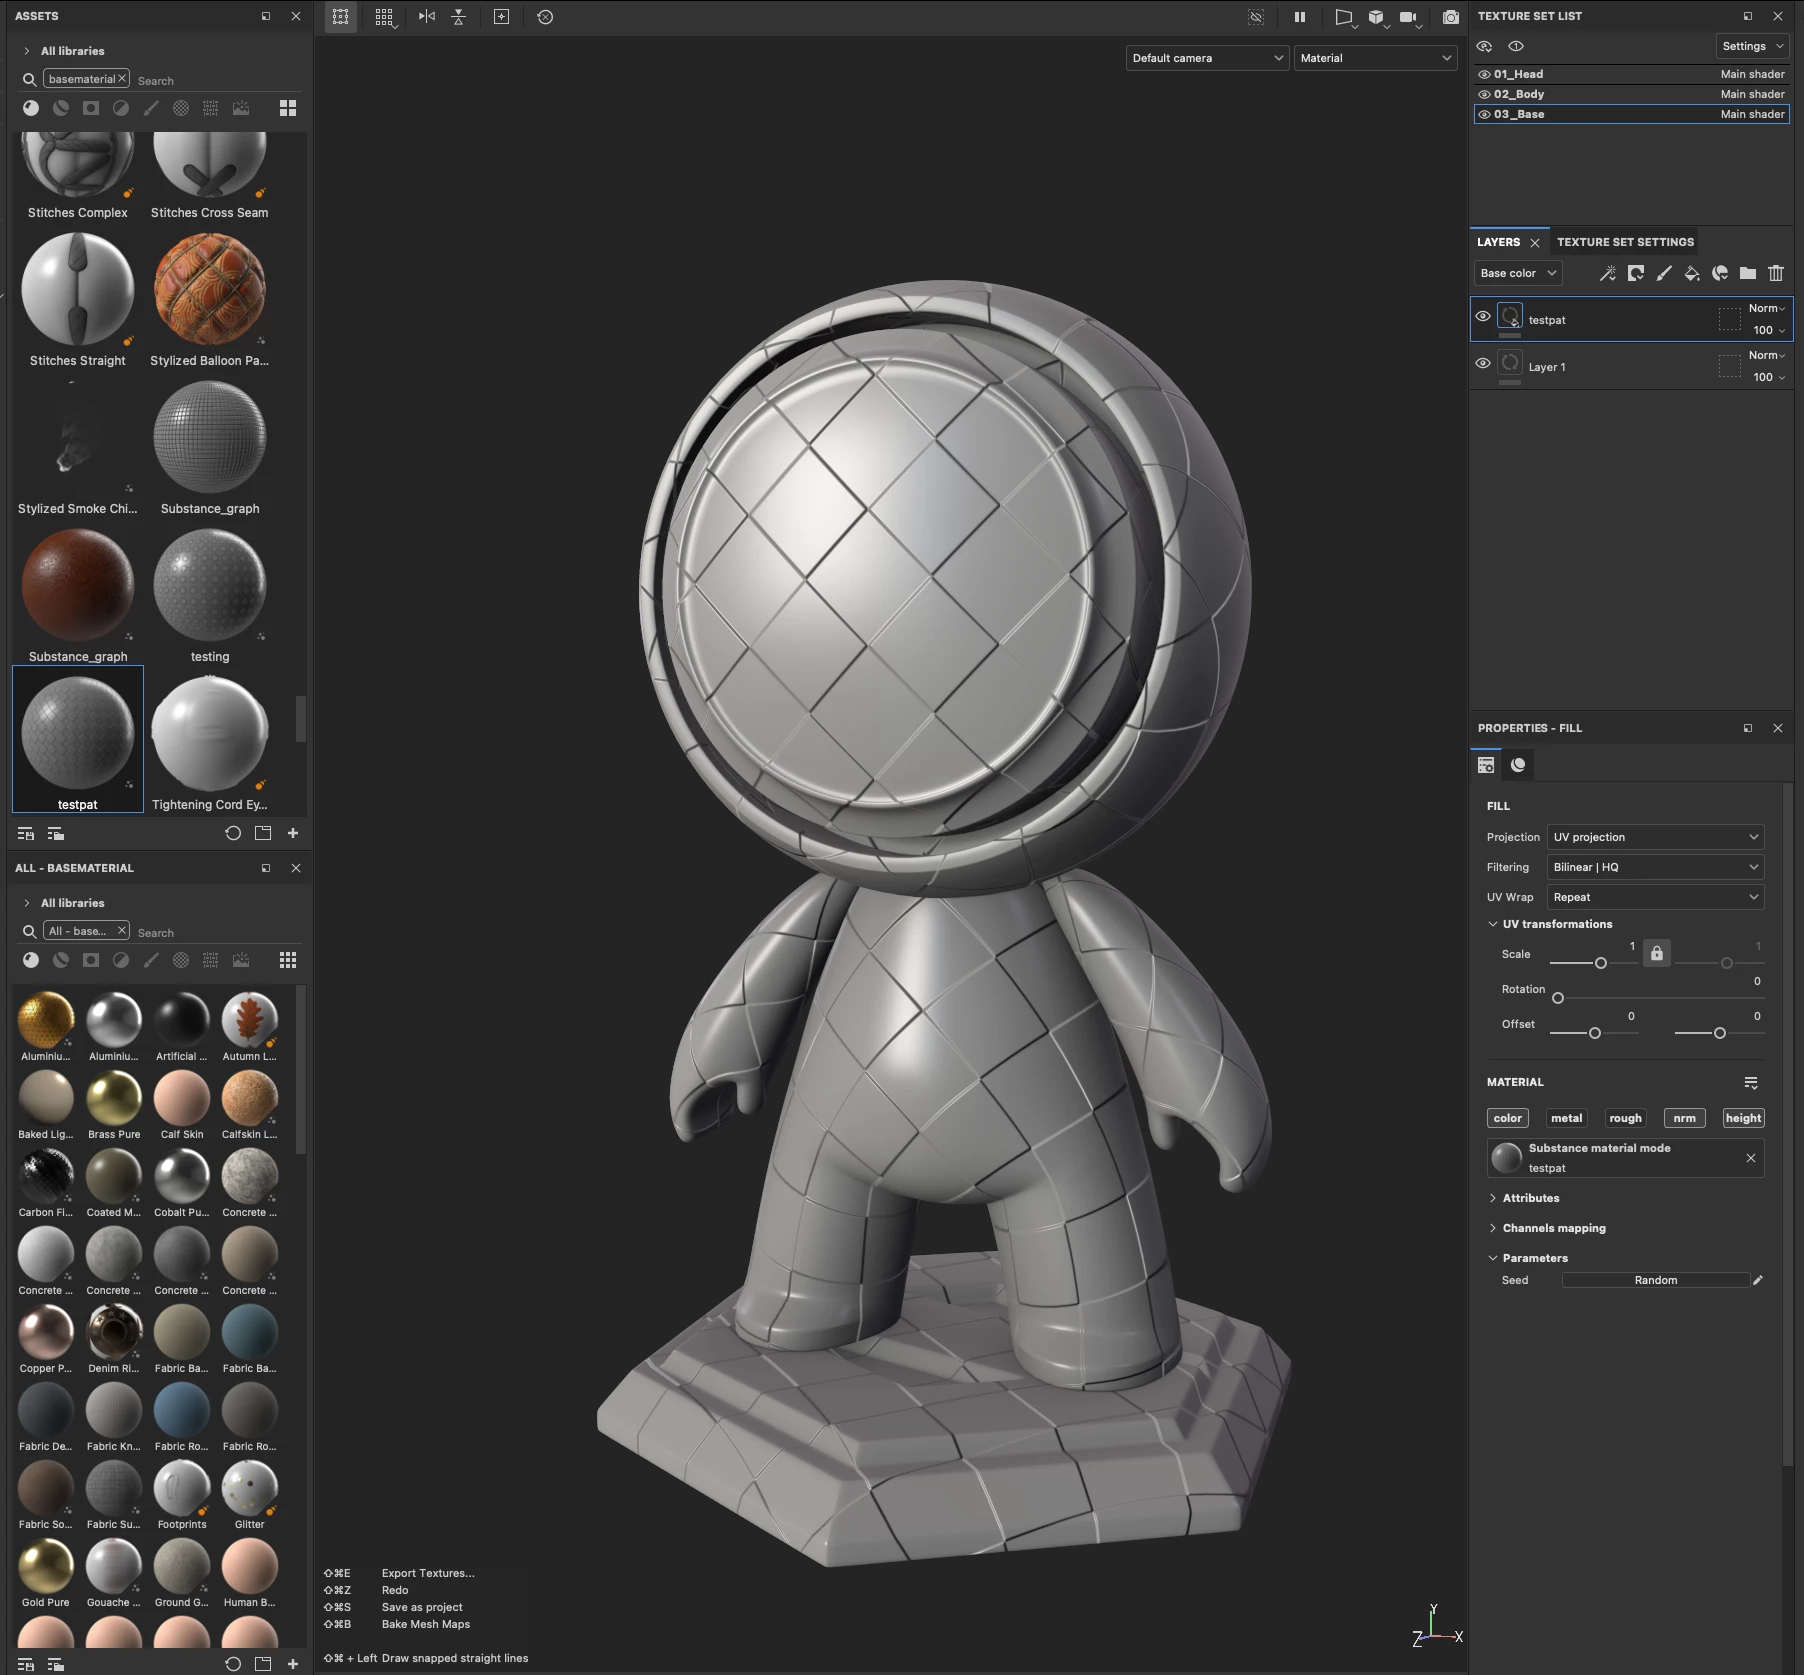Image resolution: width=1804 pixels, height=1675 pixels.
Task: Open the Material section options menu icon
Action: click(x=1751, y=1082)
